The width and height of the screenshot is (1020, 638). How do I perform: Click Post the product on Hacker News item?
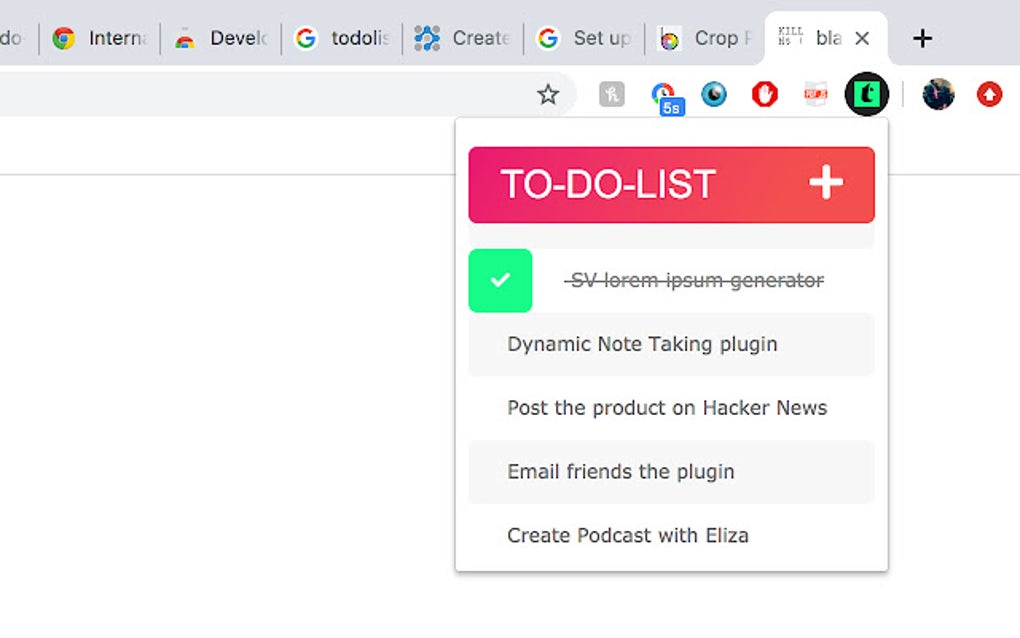[x=666, y=408]
